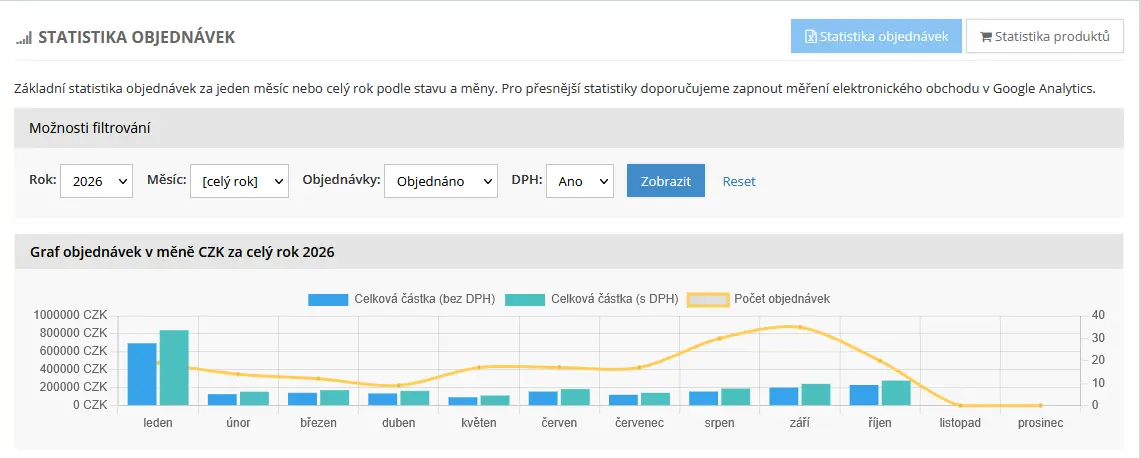The image size is (1141, 458).
Task: Click the 'červenec' month axis label
Action: (x=639, y=423)
